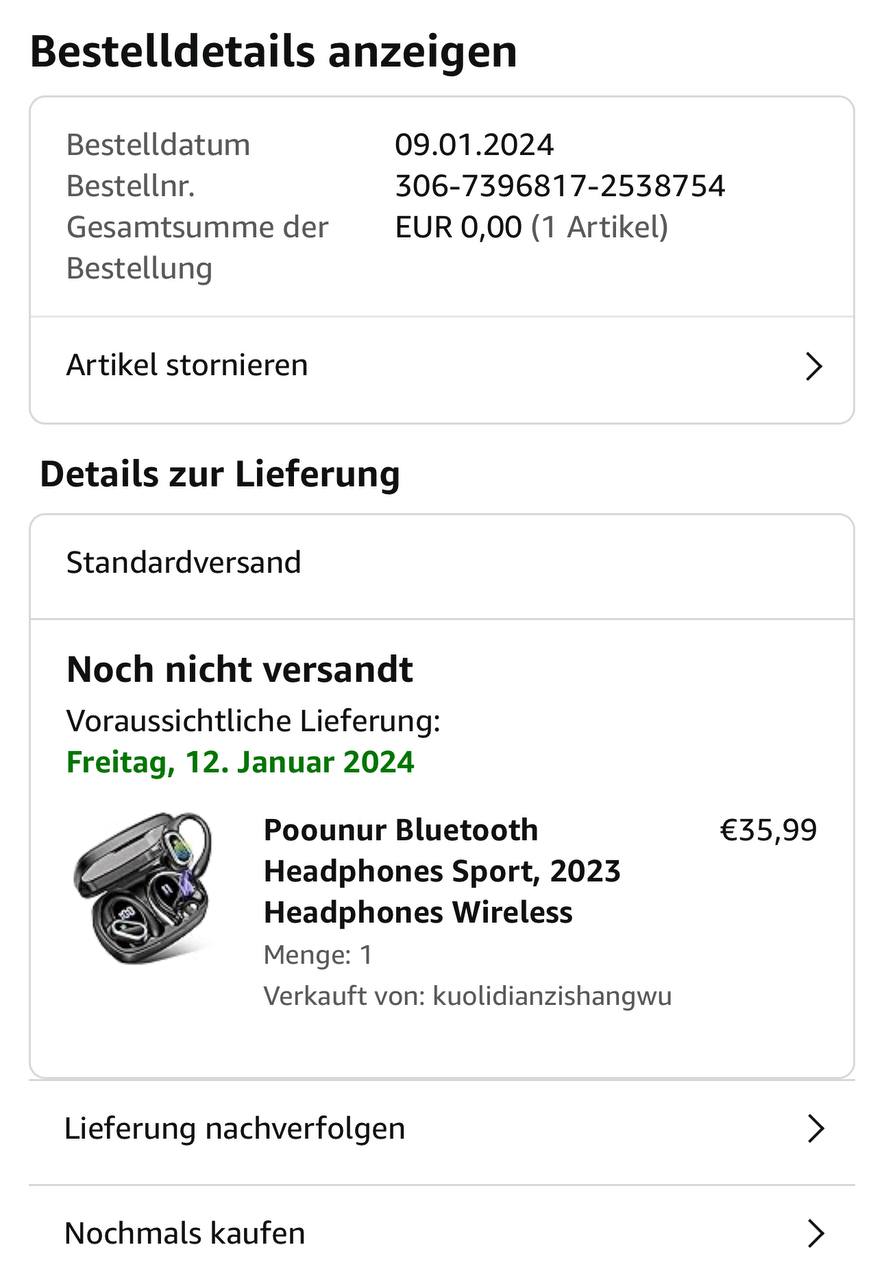
Task: Choose Nochmals kaufen to reorder
Action: (x=185, y=1234)
